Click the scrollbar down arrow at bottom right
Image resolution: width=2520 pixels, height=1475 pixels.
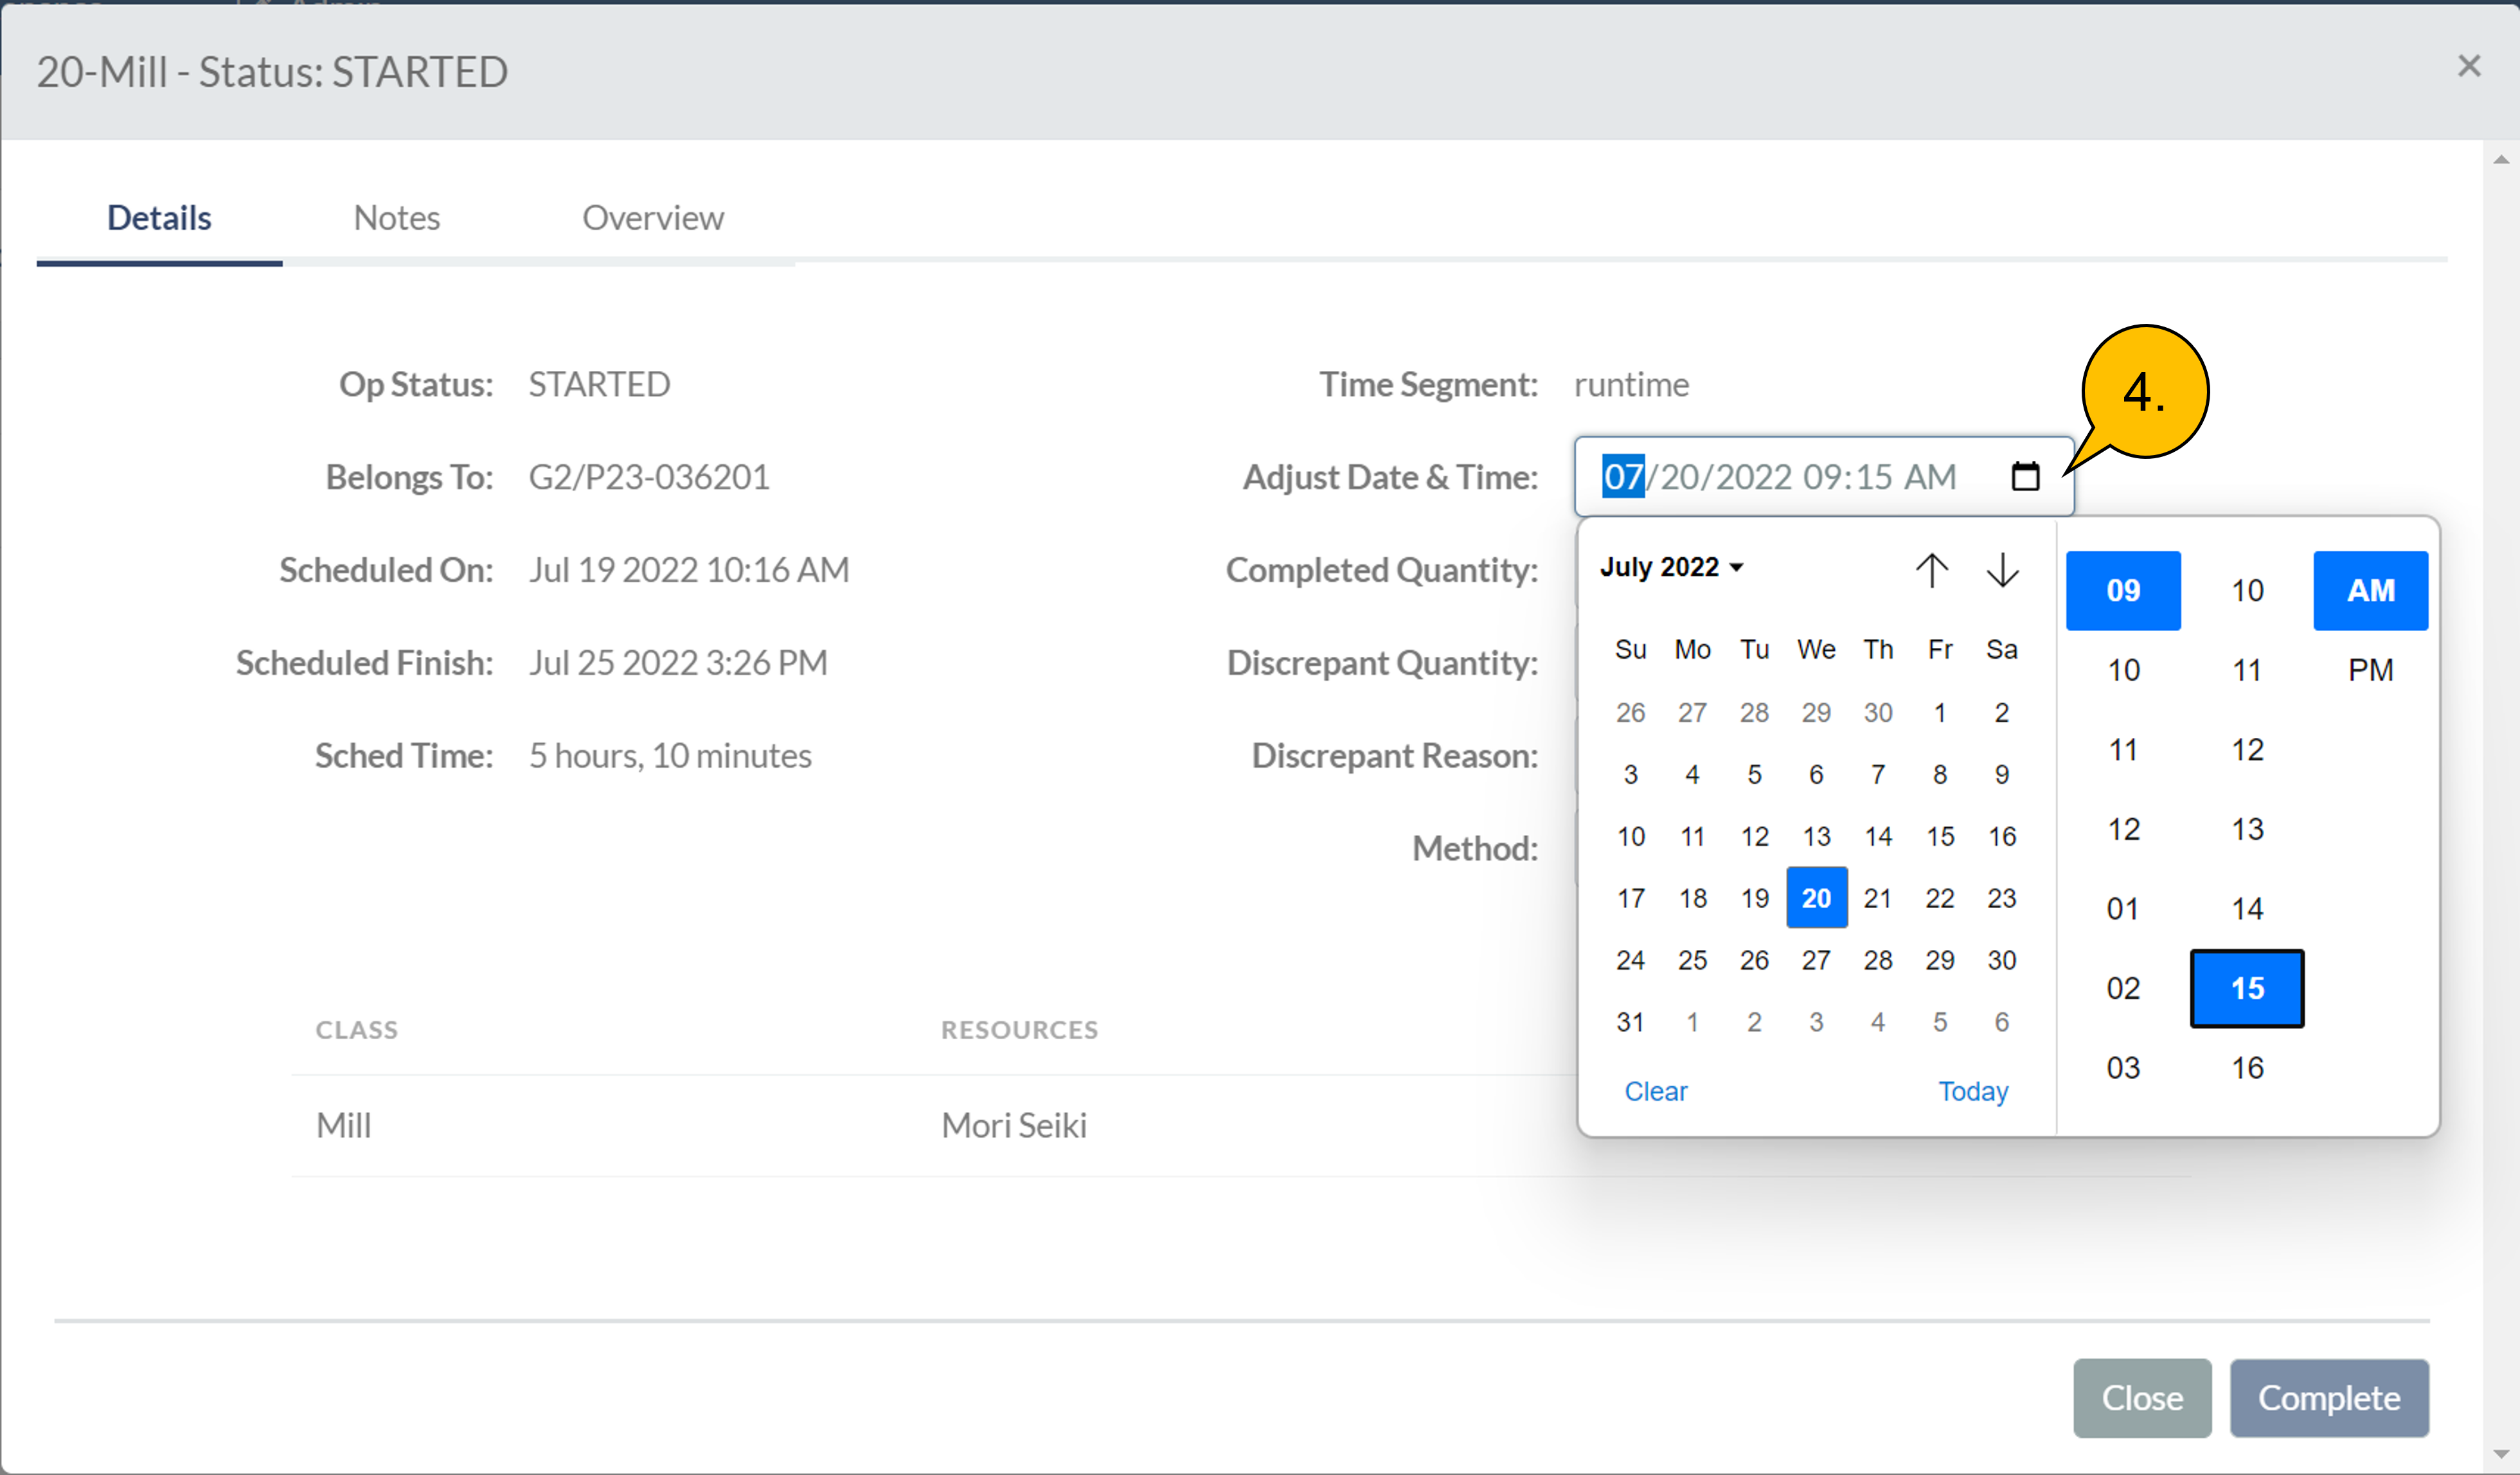point(2501,1455)
